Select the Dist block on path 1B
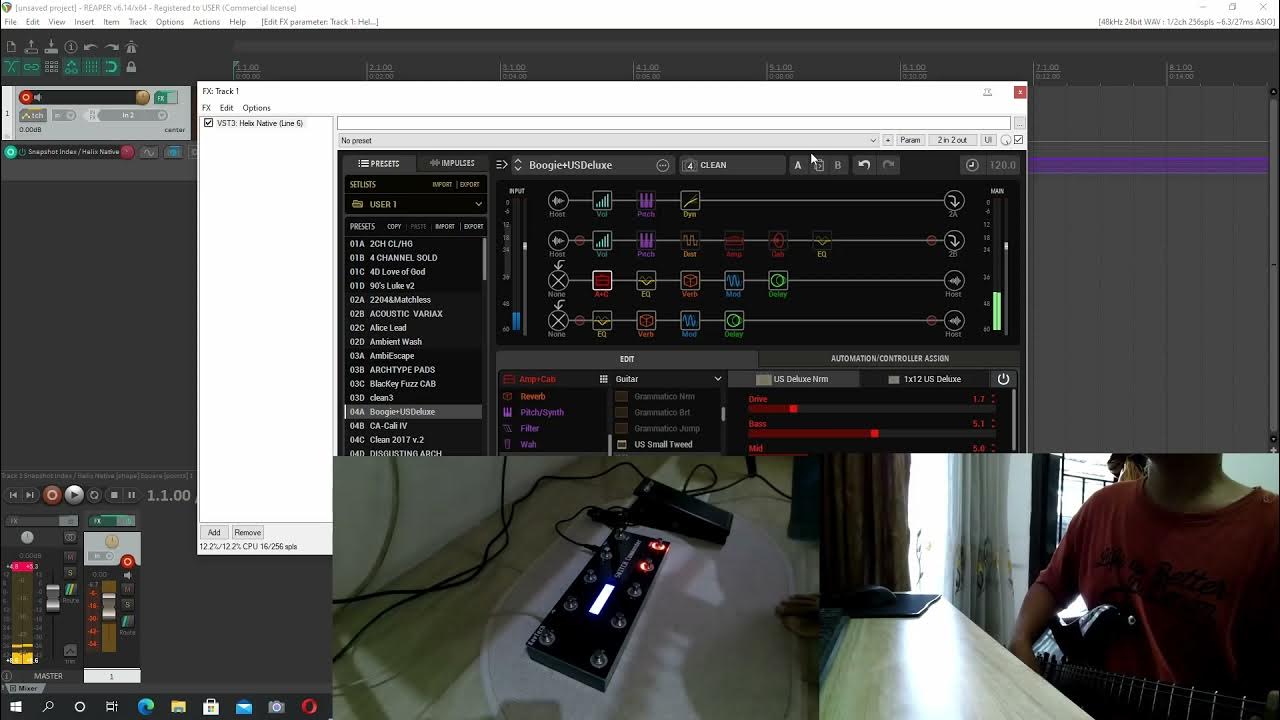This screenshot has height=720, width=1280. [x=690, y=241]
